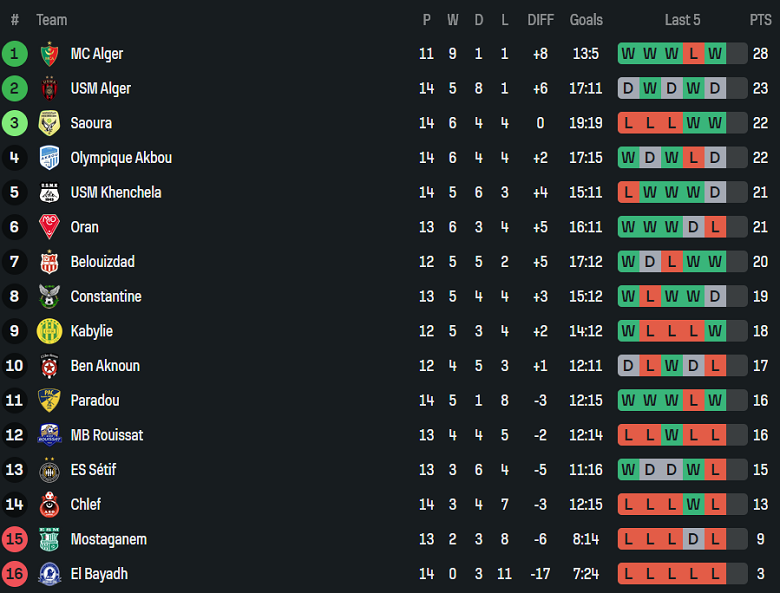
Task: Click the Kabylie yellow team badge
Action: 49,331
